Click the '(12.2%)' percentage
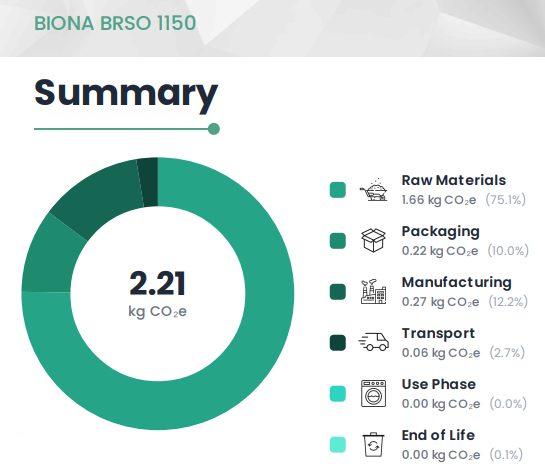 [x=508, y=302]
